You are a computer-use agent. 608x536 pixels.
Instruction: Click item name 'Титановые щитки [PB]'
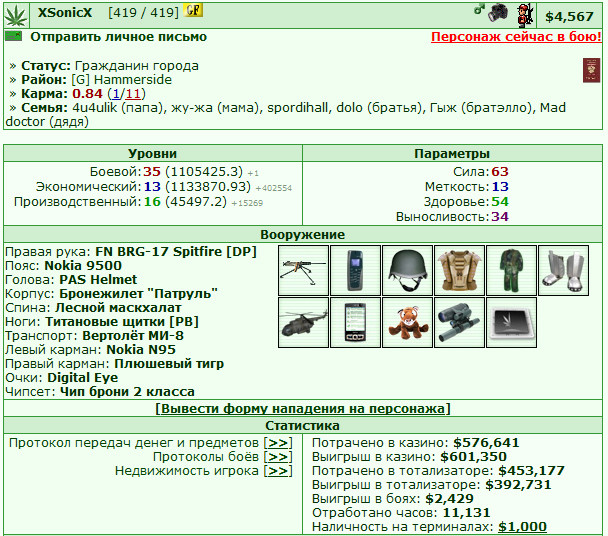(x=122, y=322)
